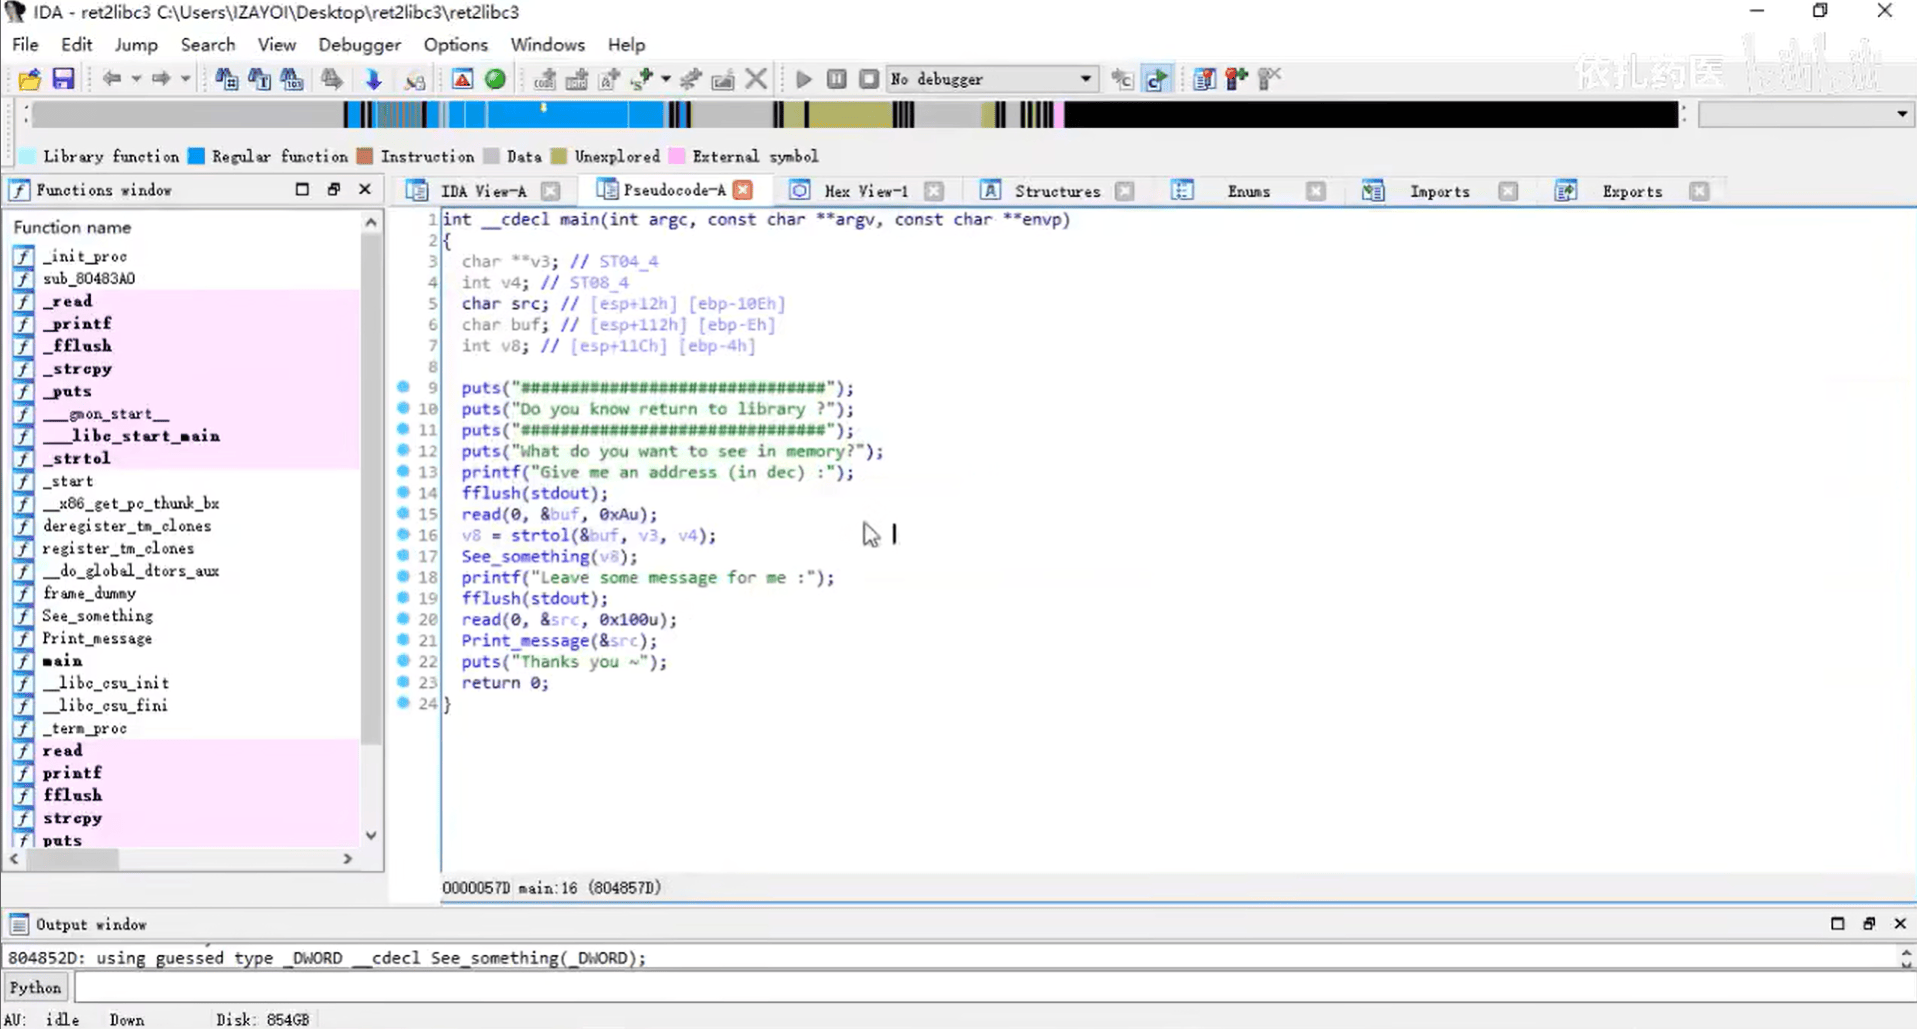Click the green circle toolbar icon
The height and width of the screenshot is (1029, 1917).
495,79
